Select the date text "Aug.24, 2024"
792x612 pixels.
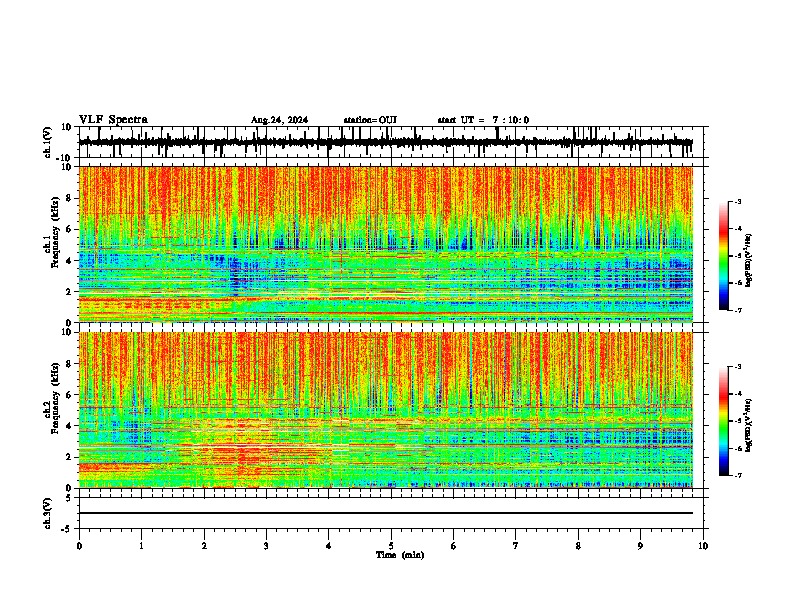(279, 120)
